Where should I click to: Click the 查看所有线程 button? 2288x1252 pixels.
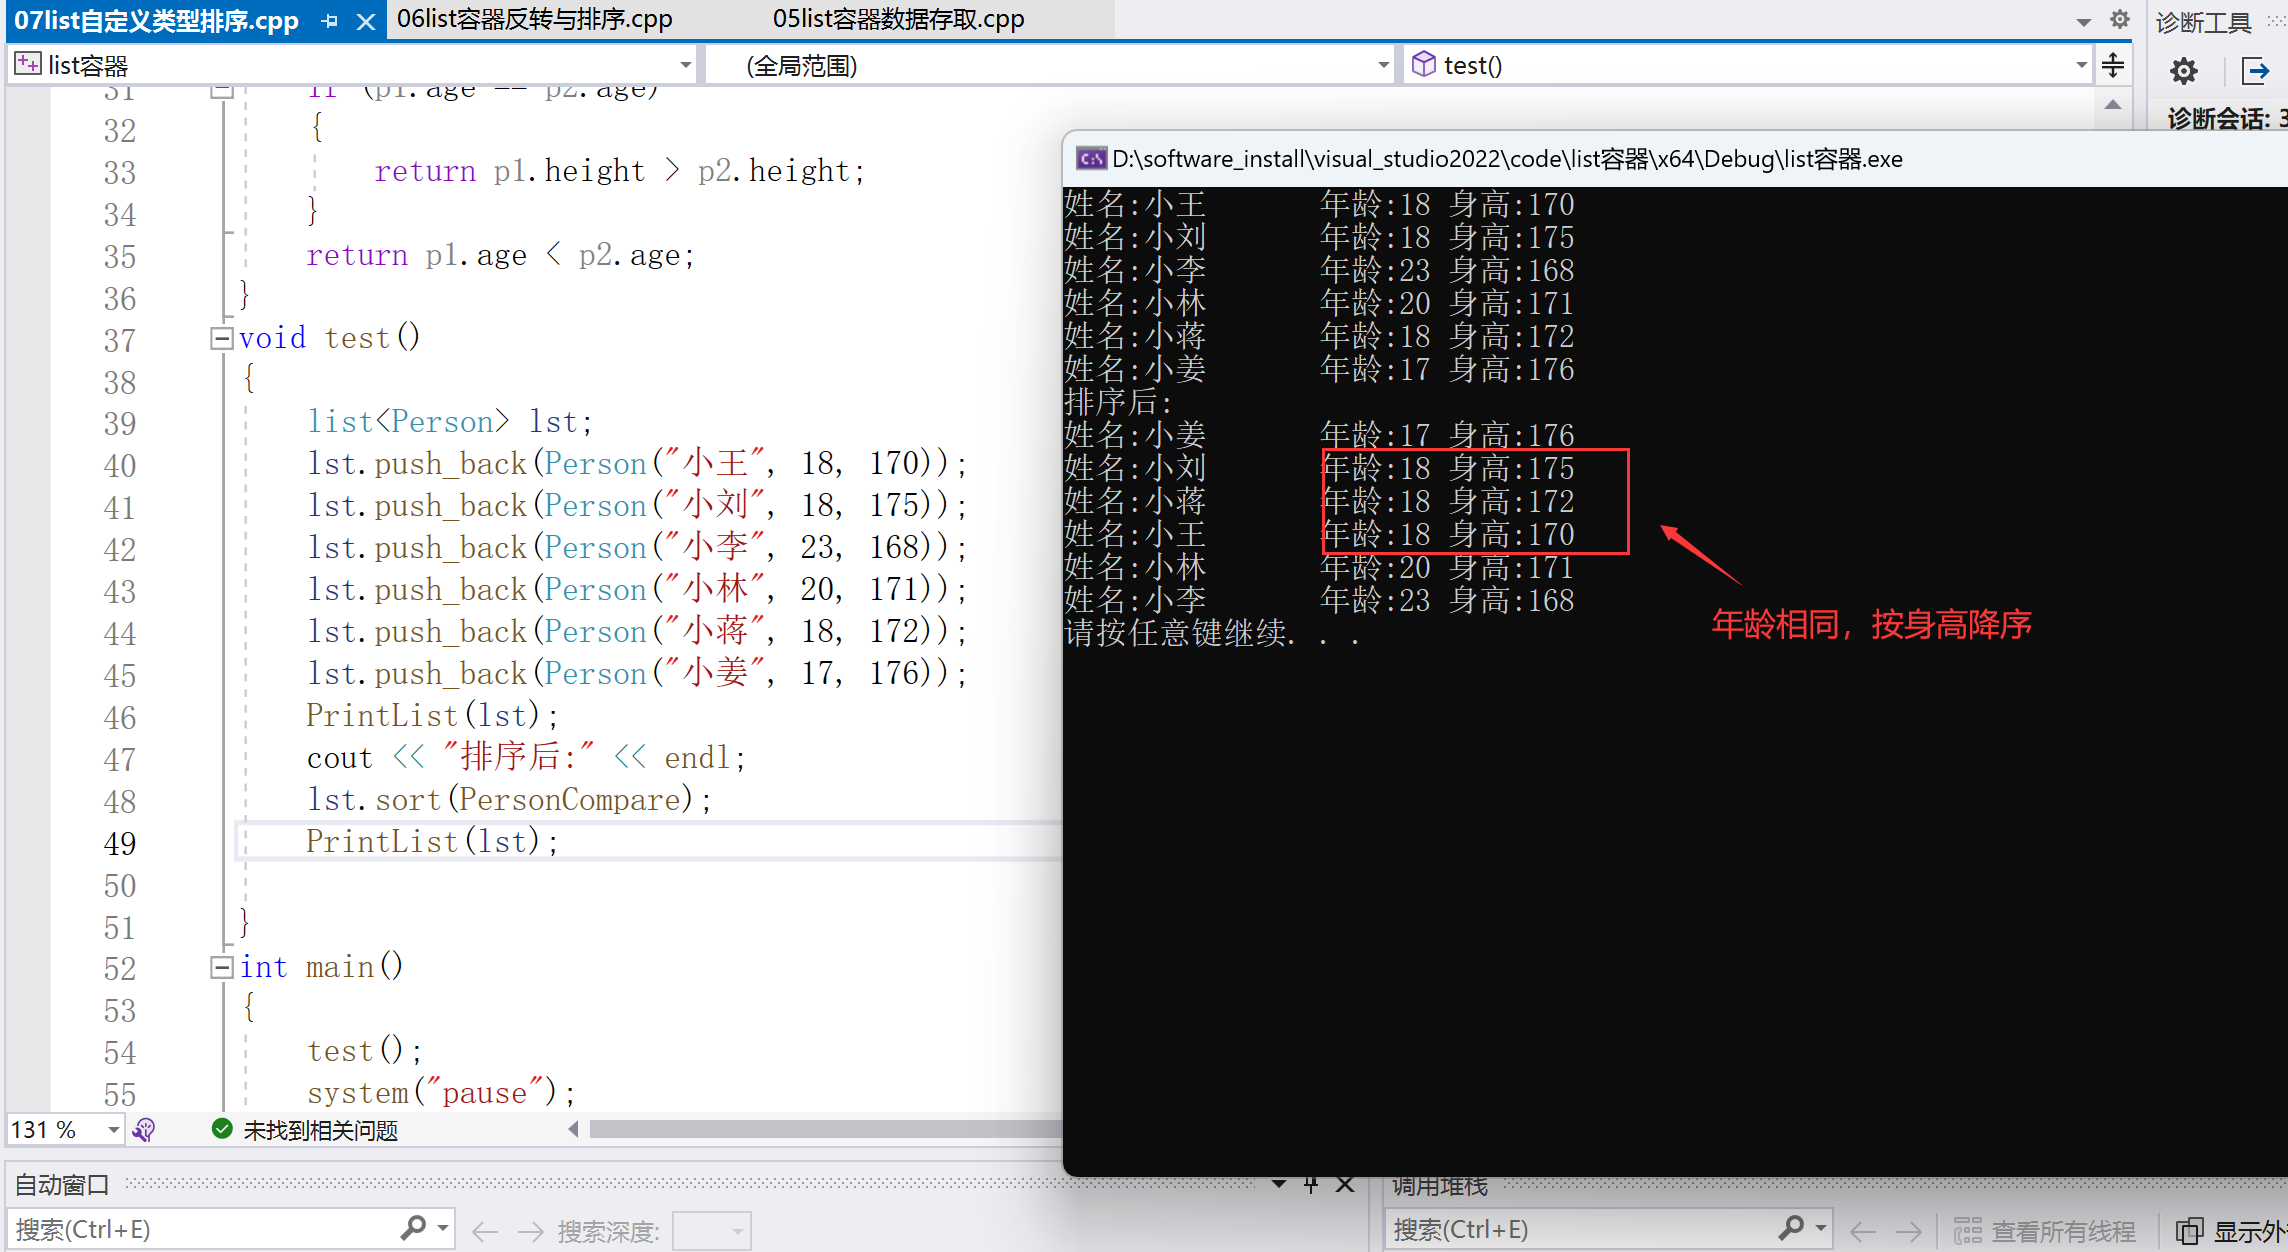[x=2045, y=1231]
